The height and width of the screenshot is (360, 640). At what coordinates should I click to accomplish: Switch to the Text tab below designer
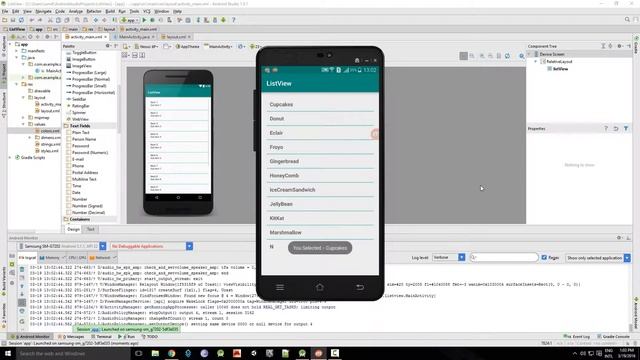pyautogui.click(x=91, y=229)
